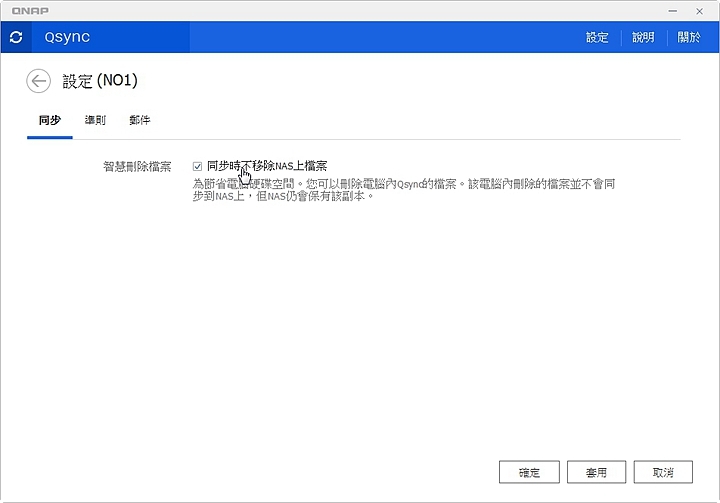Switch to the 郵件 tab
The width and height of the screenshot is (720, 503).
click(140, 120)
